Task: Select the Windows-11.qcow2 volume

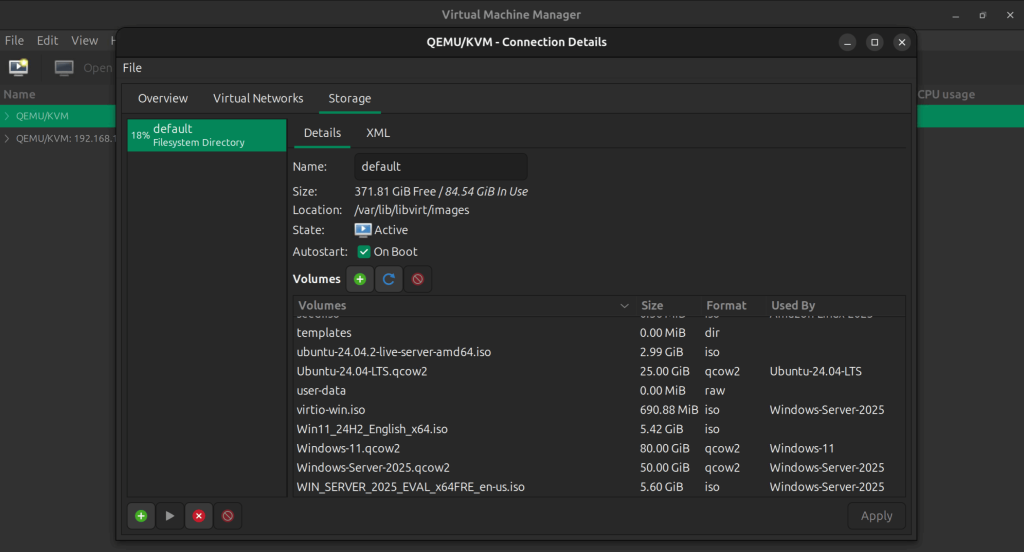Action: coord(600,448)
